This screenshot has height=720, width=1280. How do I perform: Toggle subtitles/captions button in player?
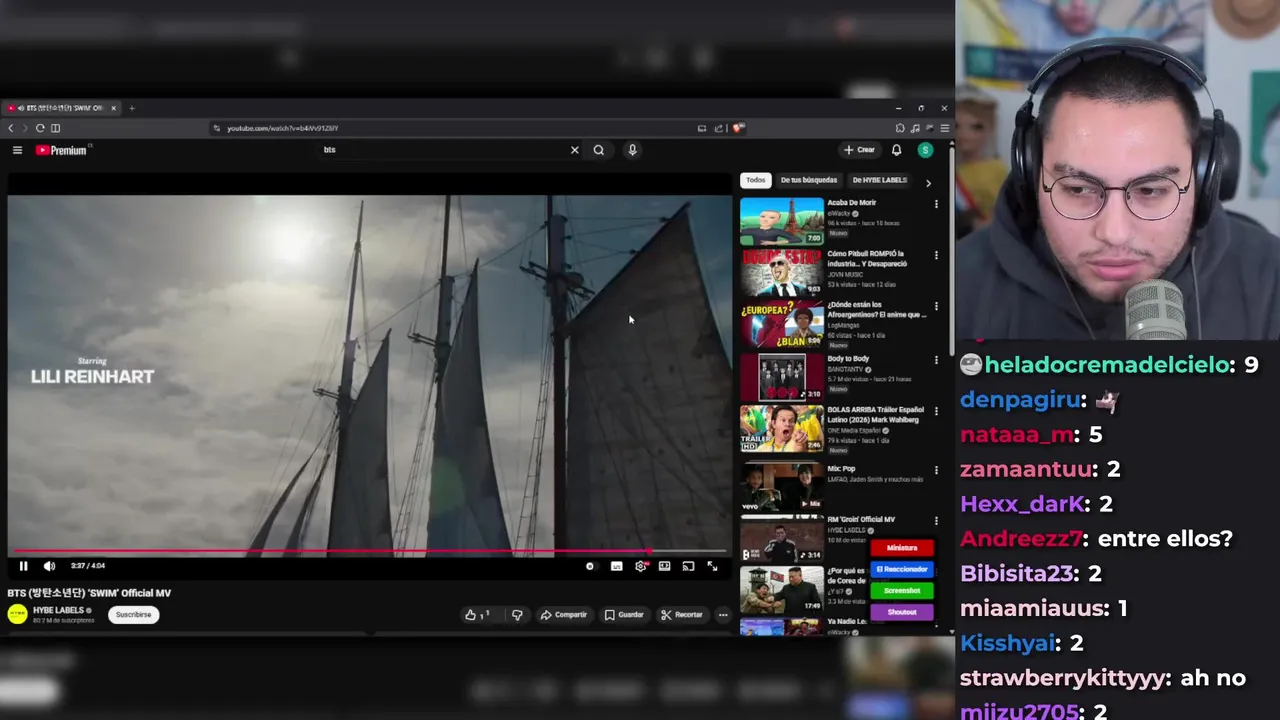pos(616,566)
